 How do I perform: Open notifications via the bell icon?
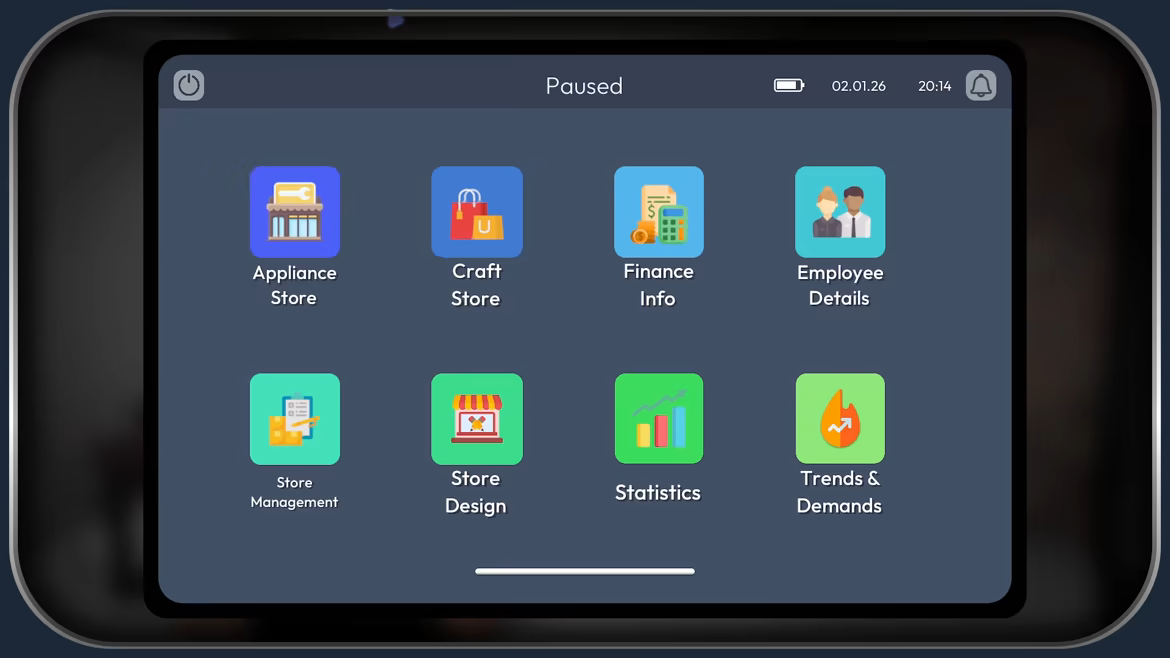click(981, 85)
